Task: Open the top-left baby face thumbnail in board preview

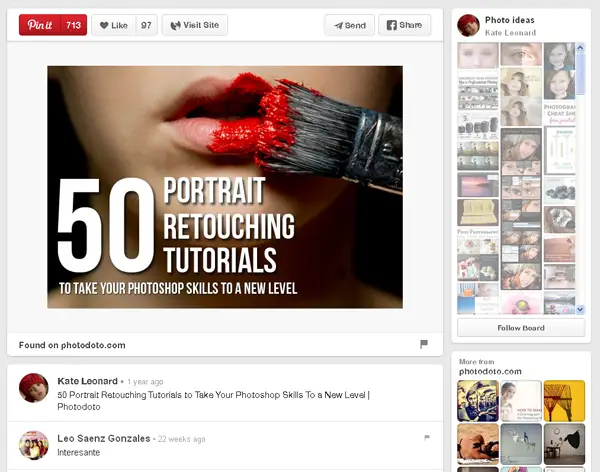Action: 478,56
